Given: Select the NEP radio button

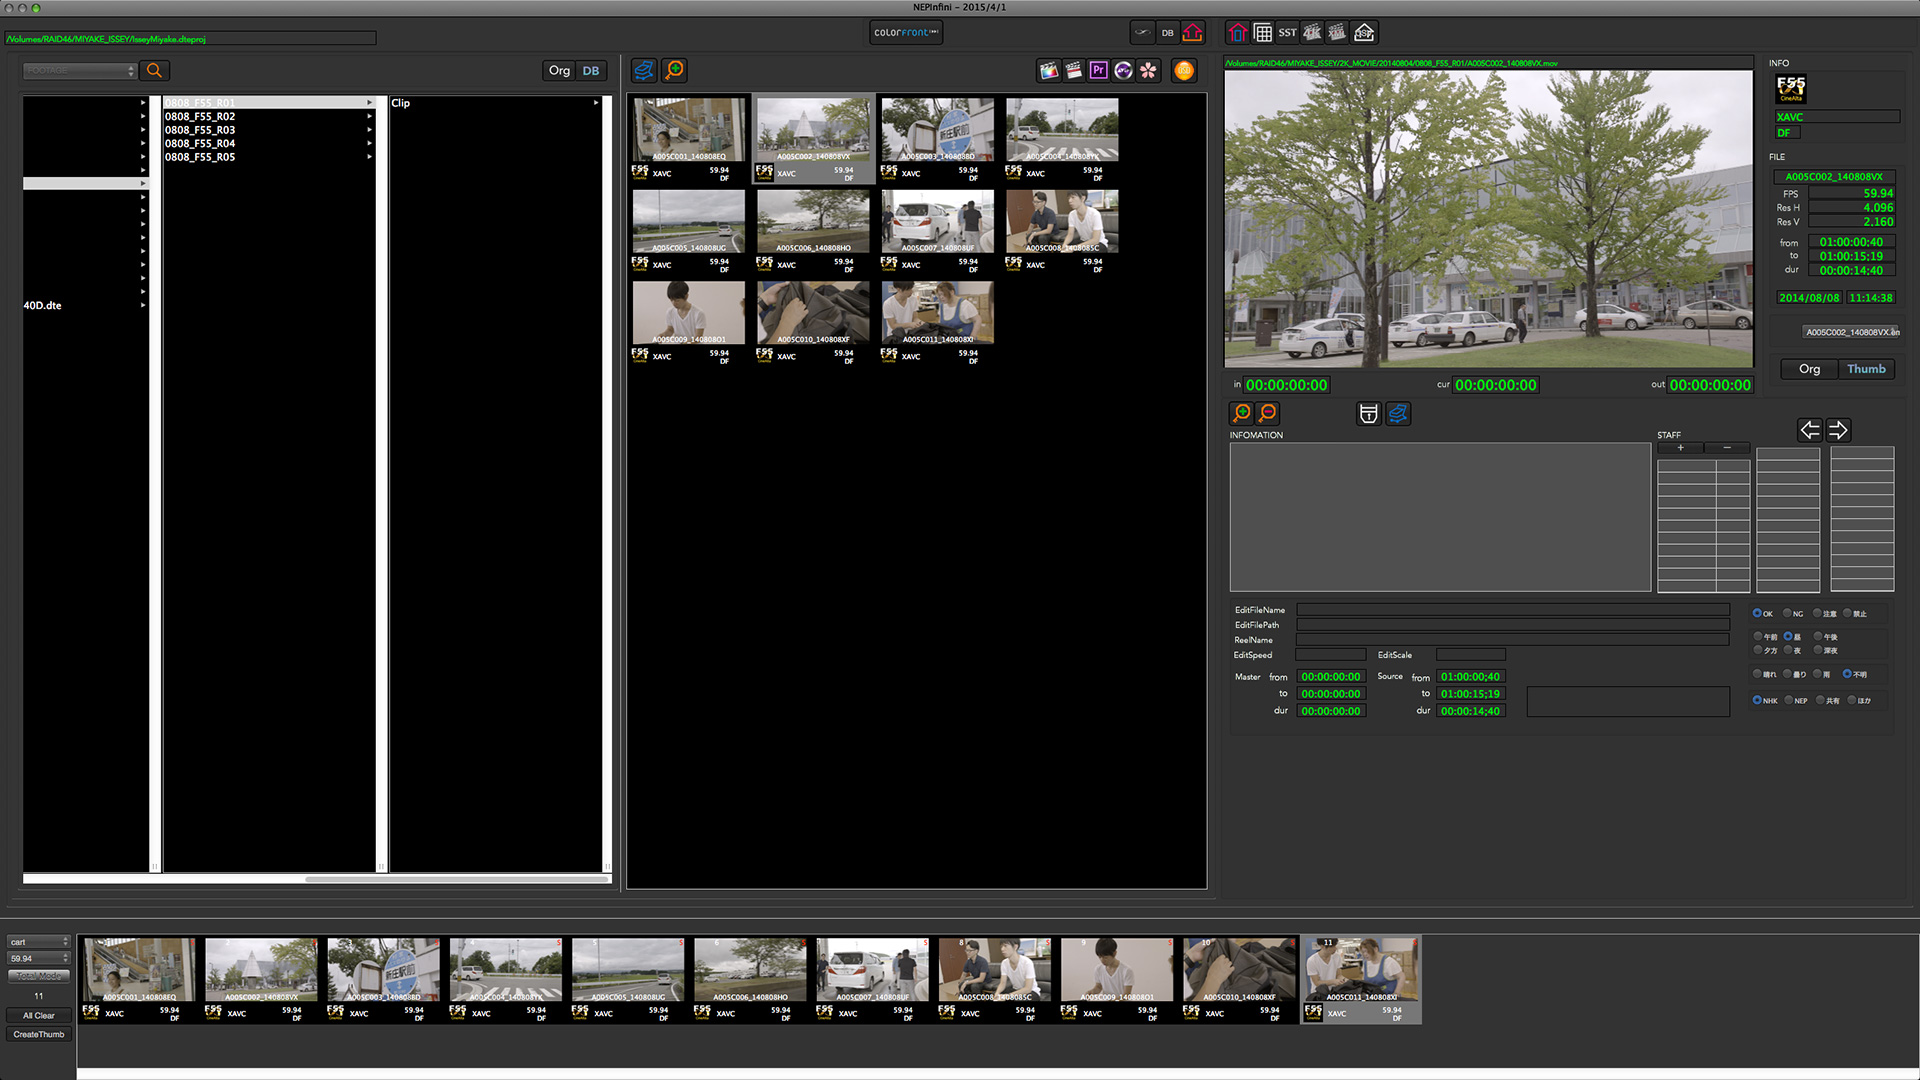Looking at the screenshot, I should (1789, 700).
